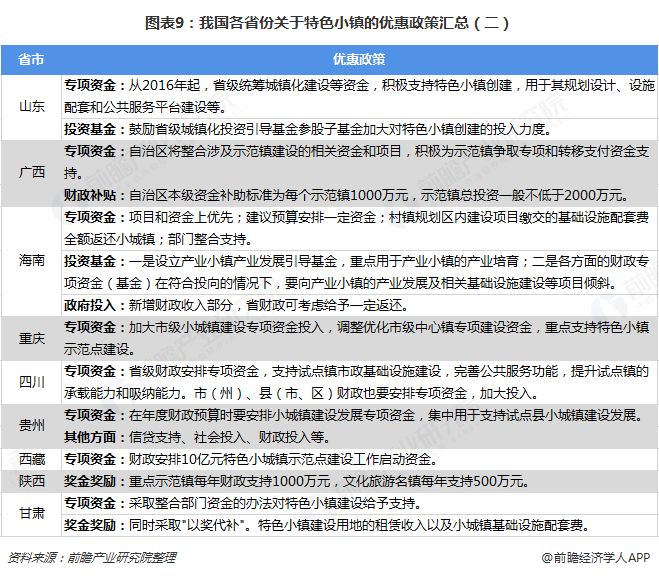Click the @前瞻经济学人APP watermark text
Screen dimensions: 659x576
596,558
